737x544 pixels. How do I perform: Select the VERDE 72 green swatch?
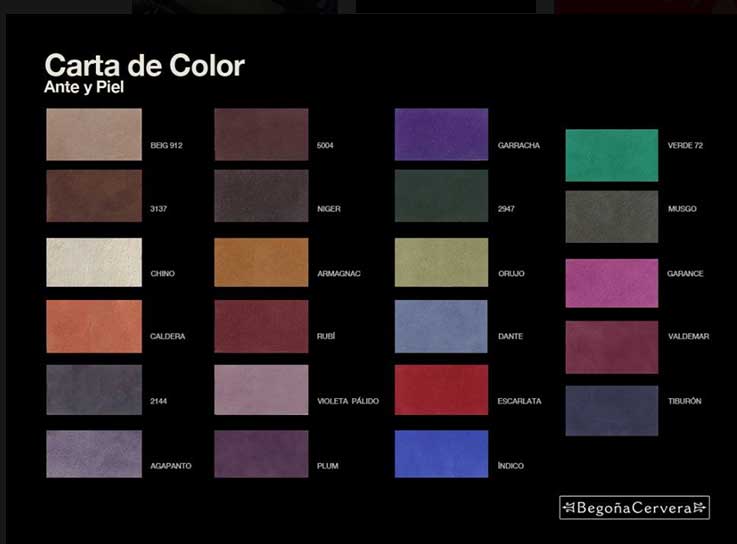(x=612, y=155)
